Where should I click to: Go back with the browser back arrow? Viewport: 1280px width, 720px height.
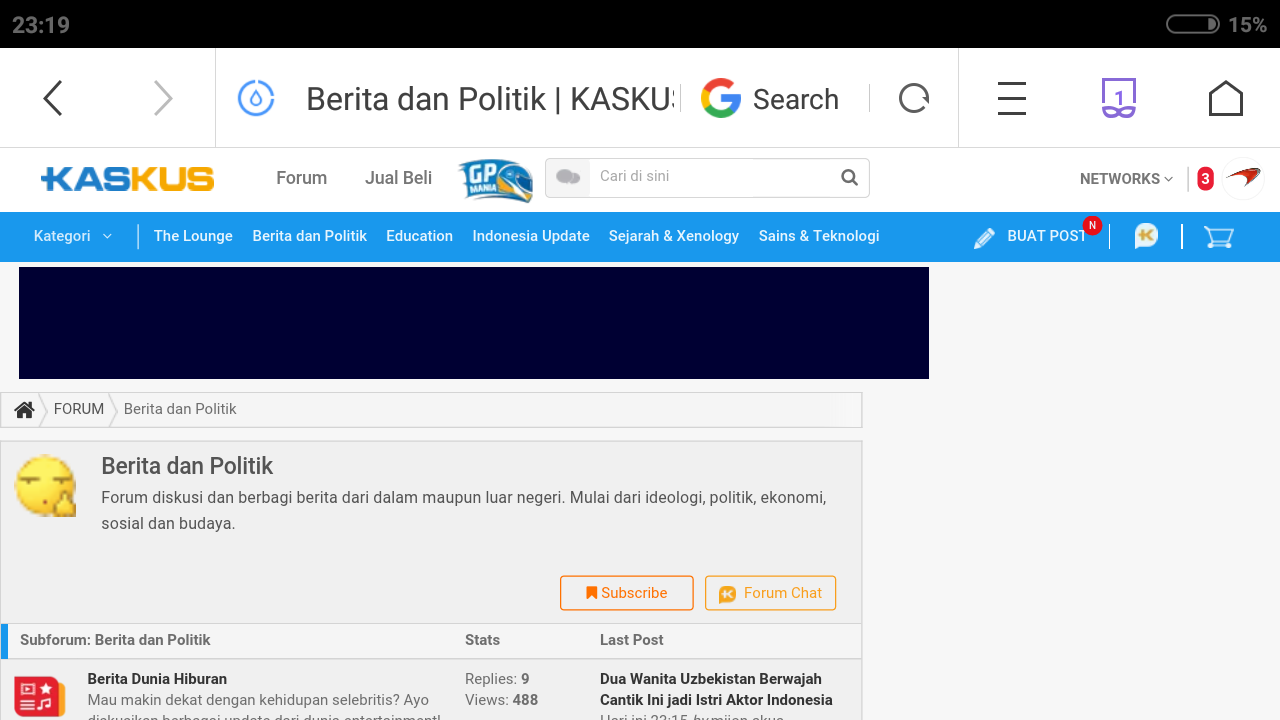tap(53, 98)
